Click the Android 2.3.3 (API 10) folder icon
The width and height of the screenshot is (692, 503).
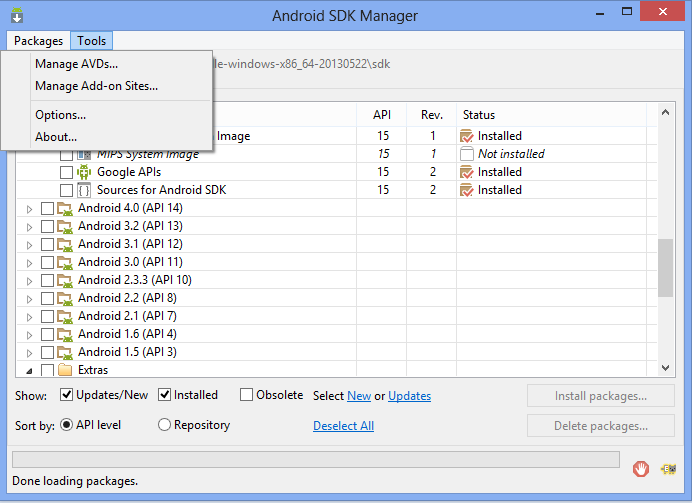click(x=65, y=281)
